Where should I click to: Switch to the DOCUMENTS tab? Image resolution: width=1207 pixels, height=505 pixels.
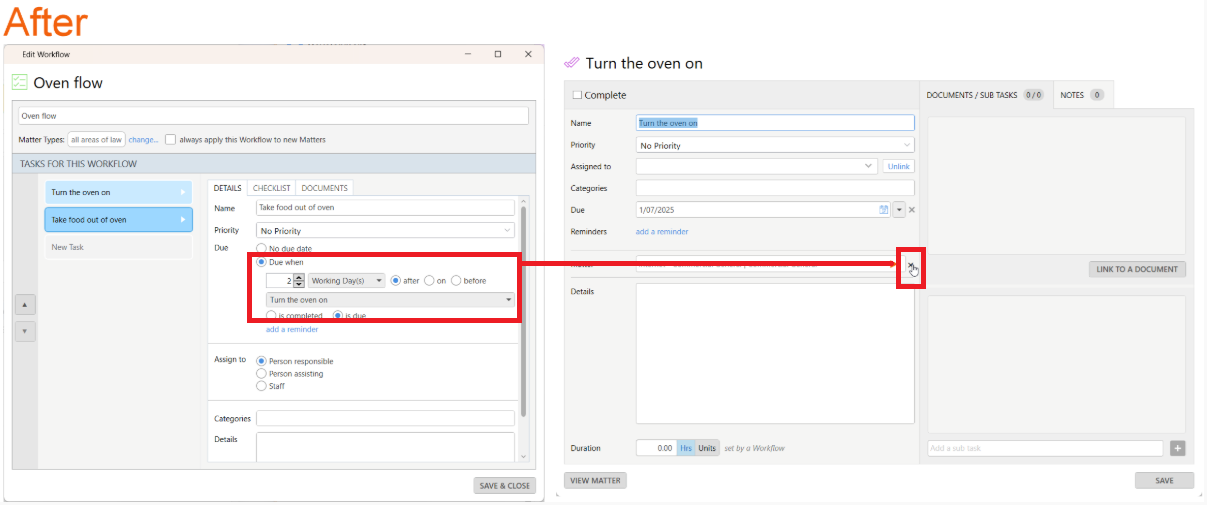click(x=325, y=188)
